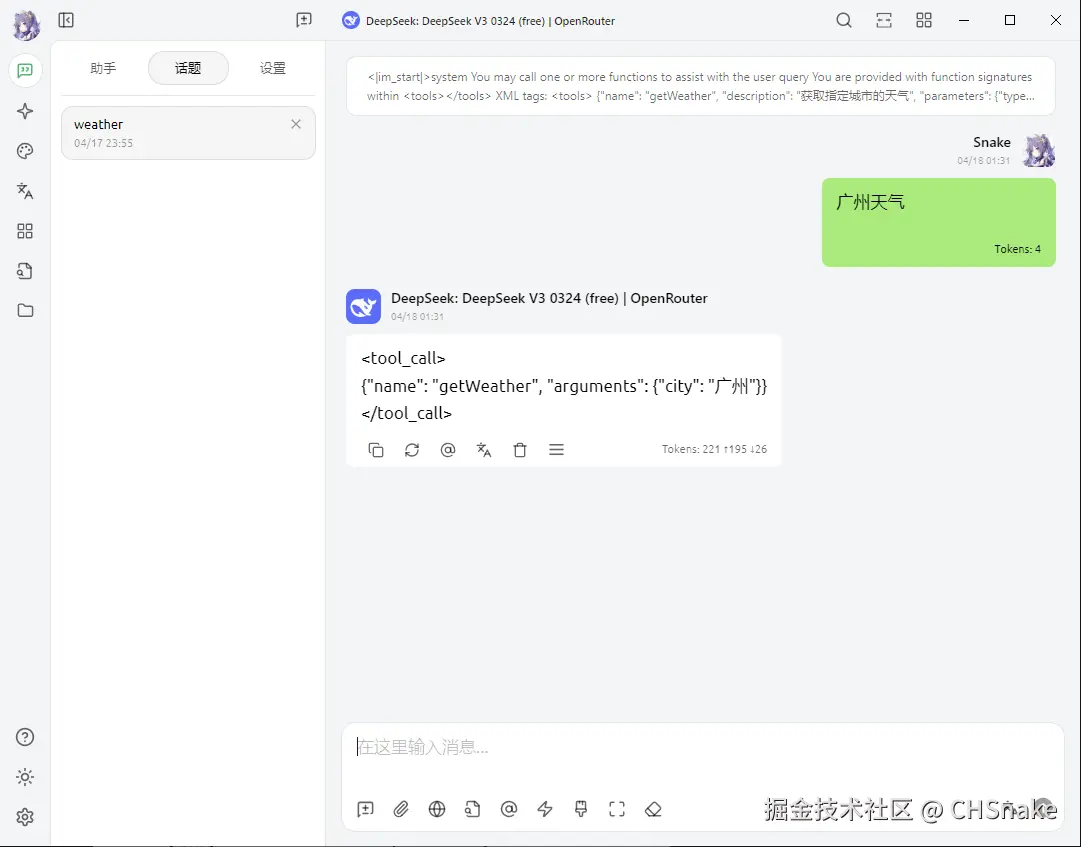Focus the 在这里输入消息 input field

tap(703, 748)
